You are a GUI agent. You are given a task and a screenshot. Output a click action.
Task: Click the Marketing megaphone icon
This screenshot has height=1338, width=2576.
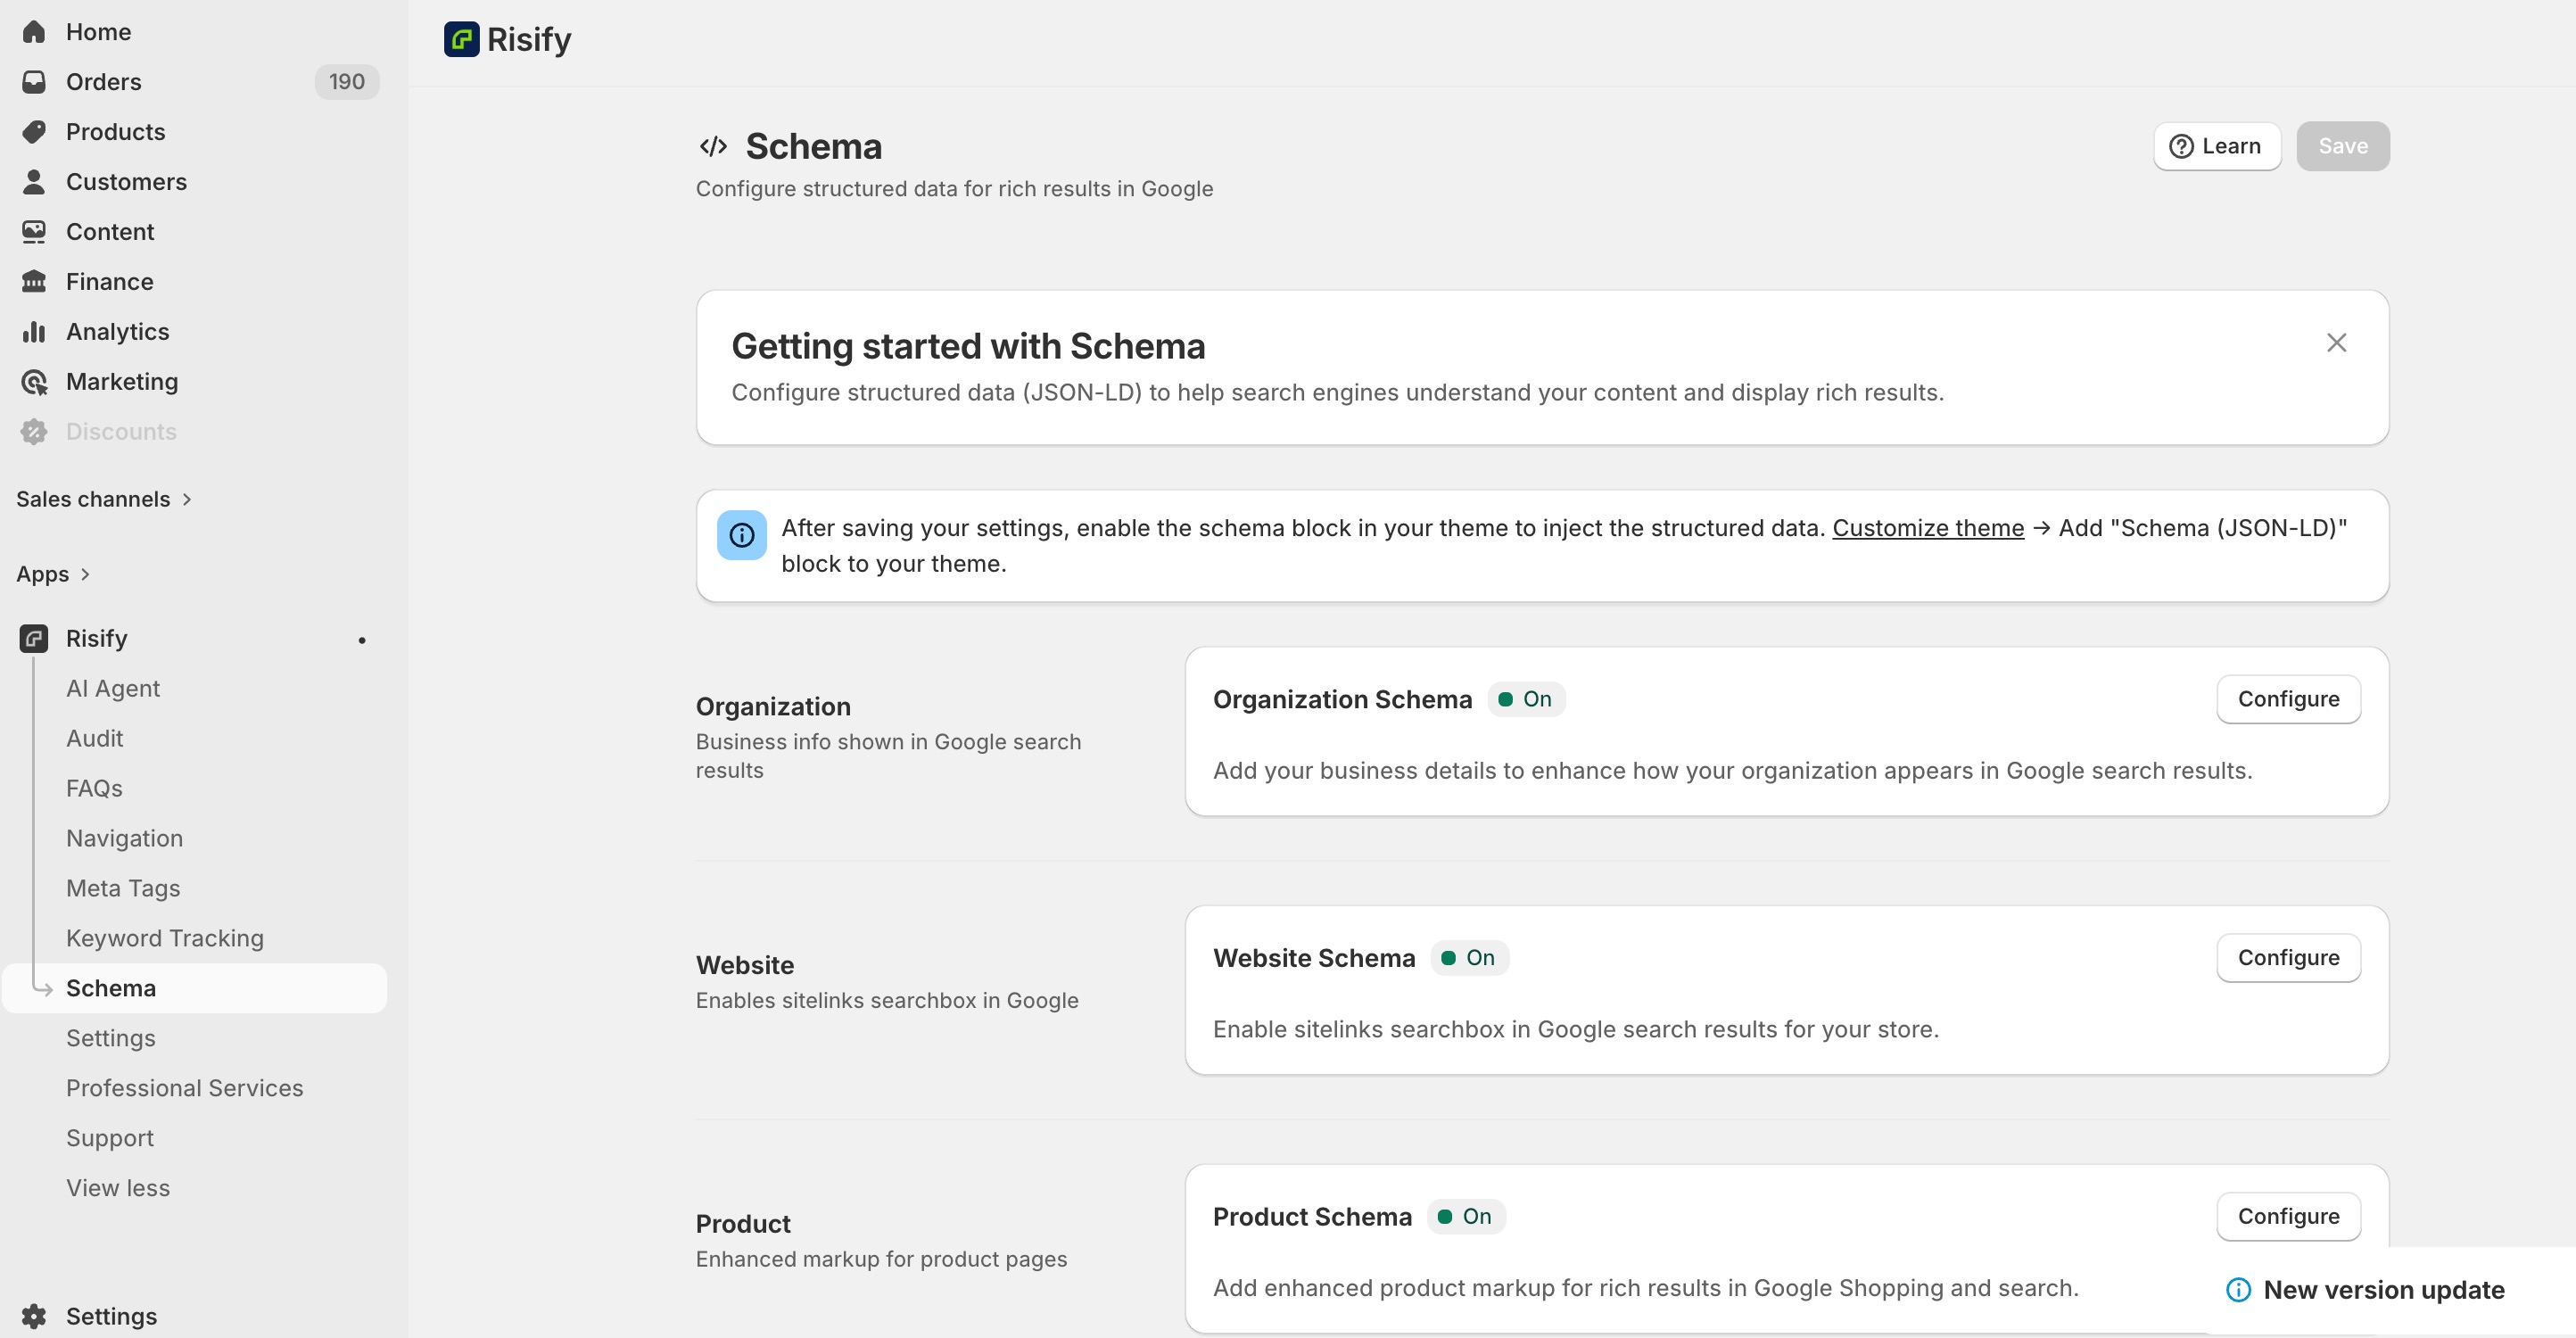34,381
